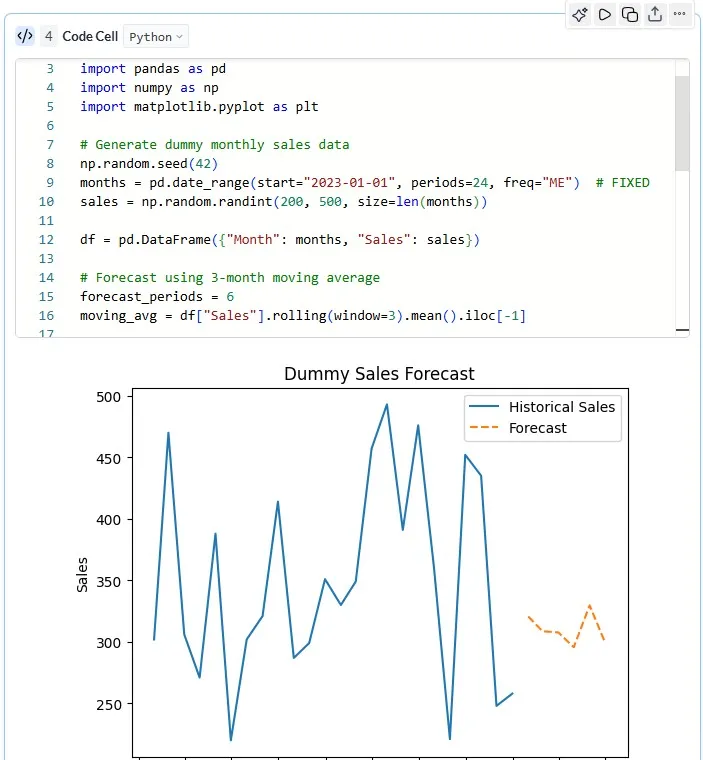Screen dimensions: 703x760
Task: Click the Historical Sales legend entry
Action: (561, 407)
